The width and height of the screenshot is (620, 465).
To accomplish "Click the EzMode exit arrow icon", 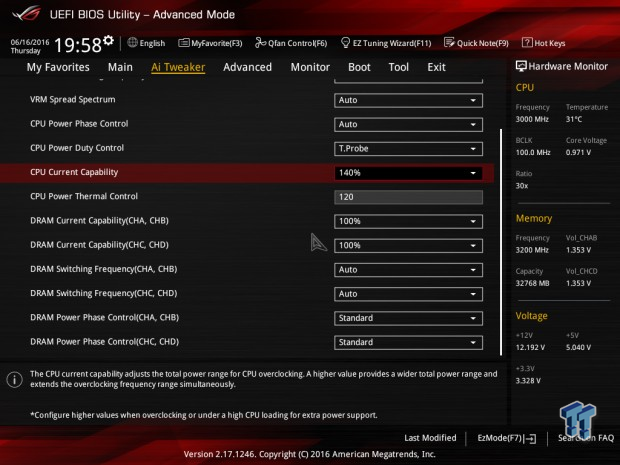I will [530, 438].
